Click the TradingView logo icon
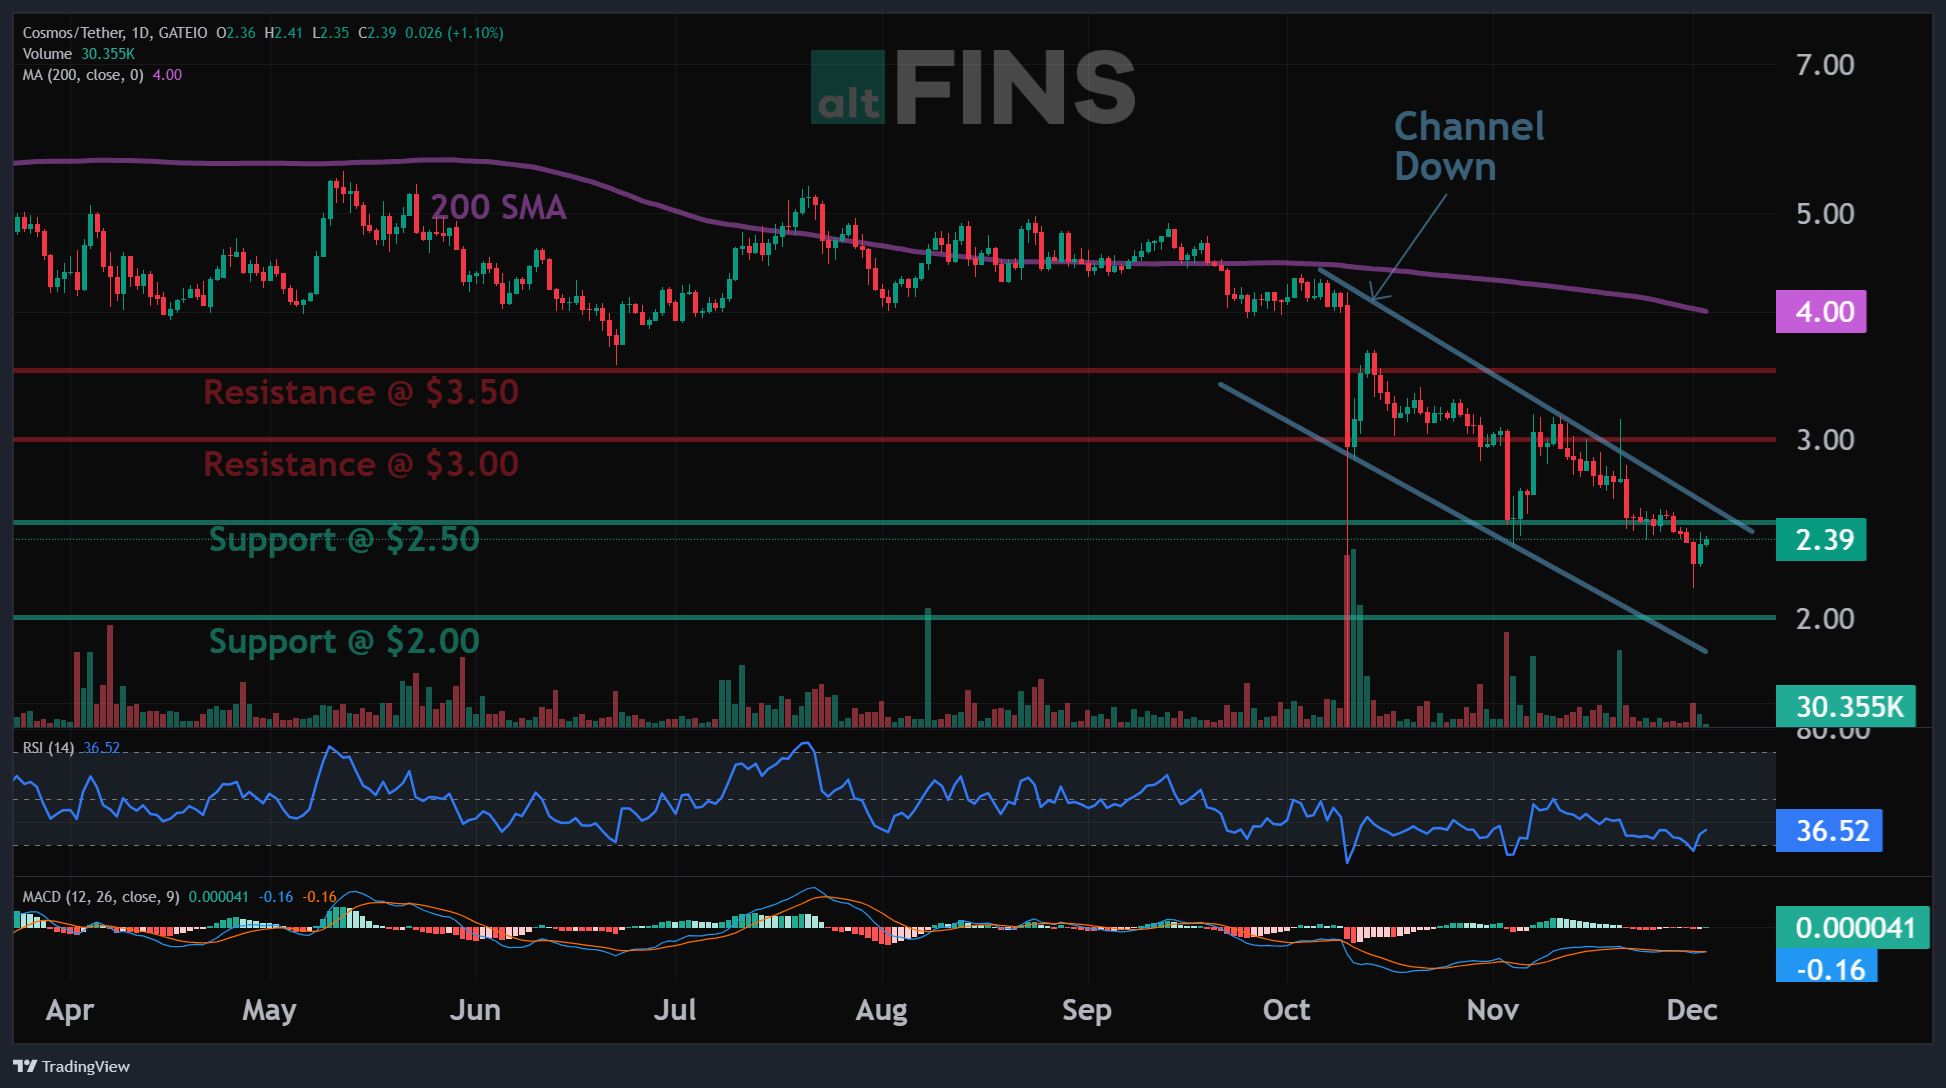Image resolution: width=1946 pixels, height=1088 pixels. [25, 1066]
